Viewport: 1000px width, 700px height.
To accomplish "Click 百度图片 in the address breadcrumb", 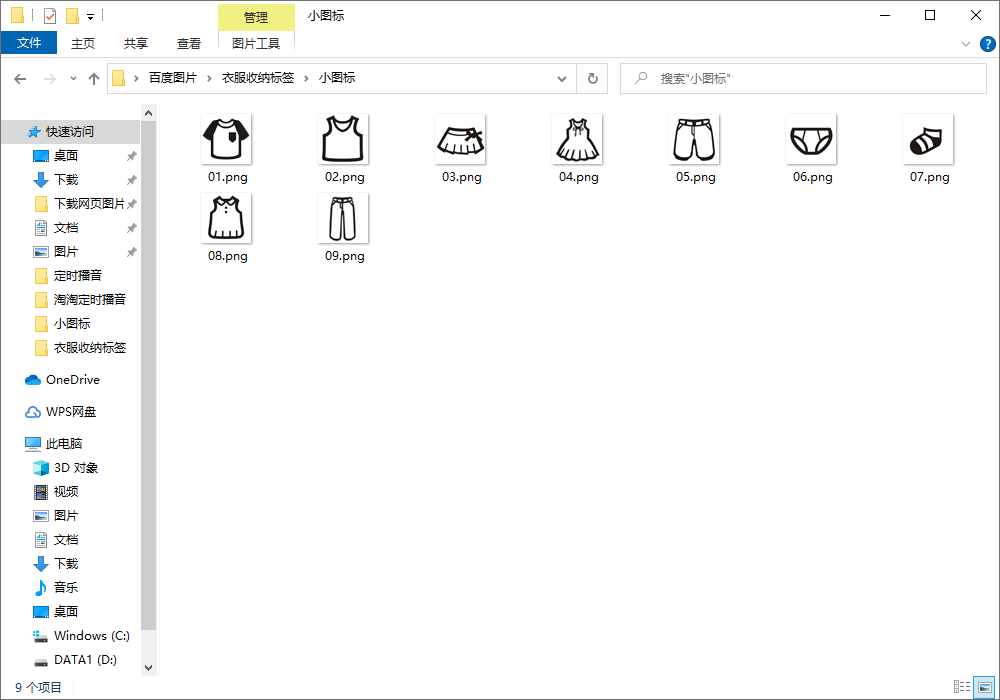I will [173, 78].
